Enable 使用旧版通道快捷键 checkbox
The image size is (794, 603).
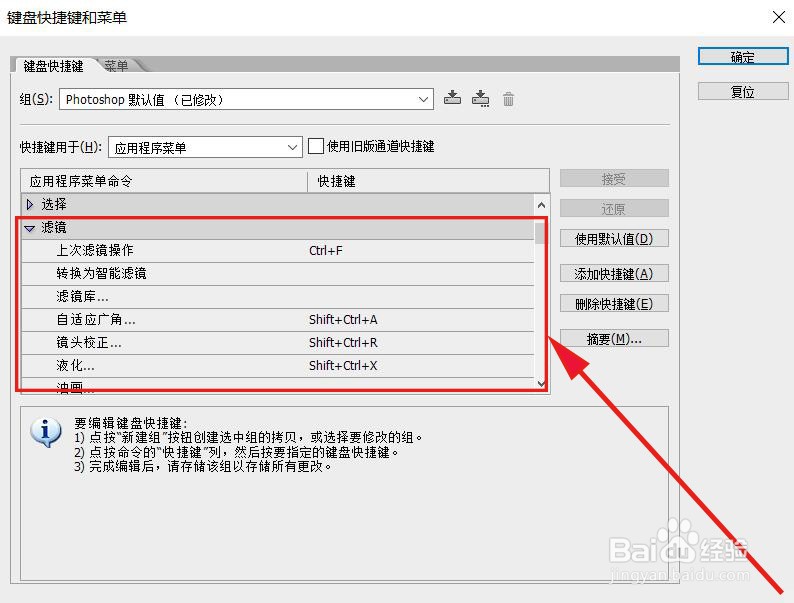(x=316, y=146)
